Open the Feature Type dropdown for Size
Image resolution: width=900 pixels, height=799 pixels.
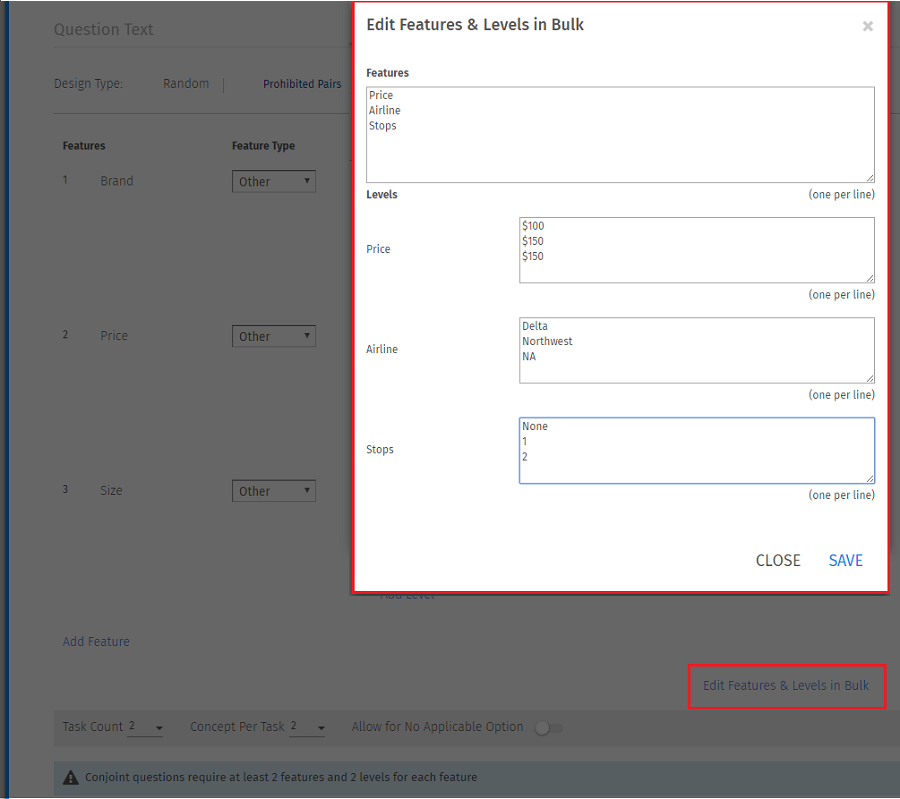click(x=273, y=491)
